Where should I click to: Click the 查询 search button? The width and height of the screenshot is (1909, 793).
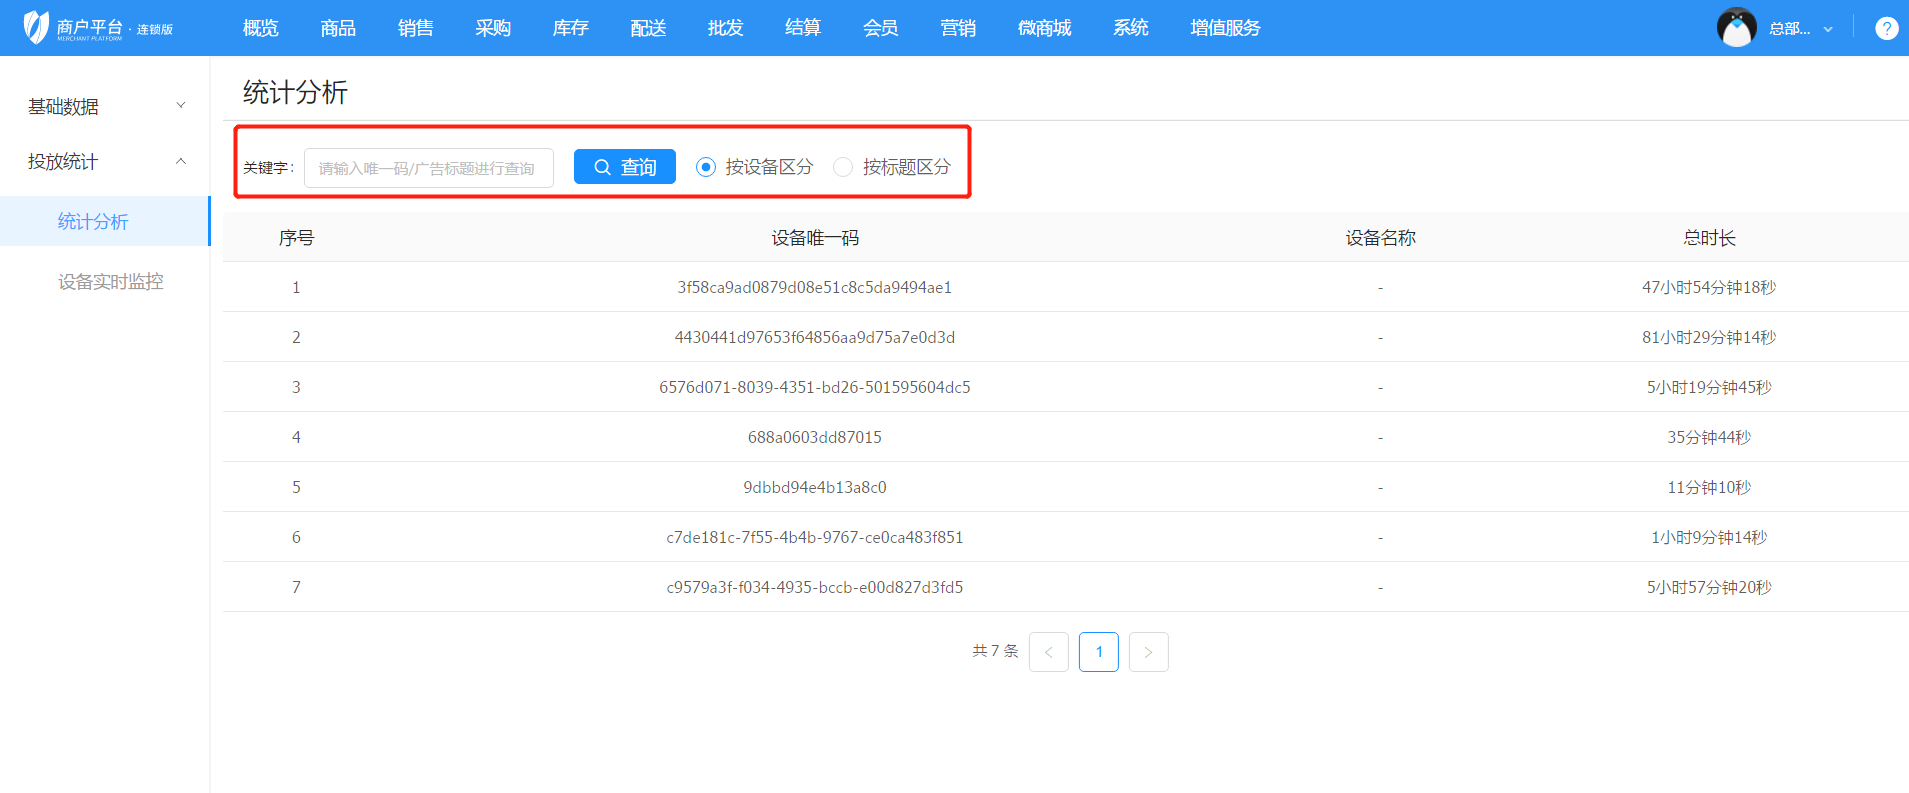coord(624,167)
